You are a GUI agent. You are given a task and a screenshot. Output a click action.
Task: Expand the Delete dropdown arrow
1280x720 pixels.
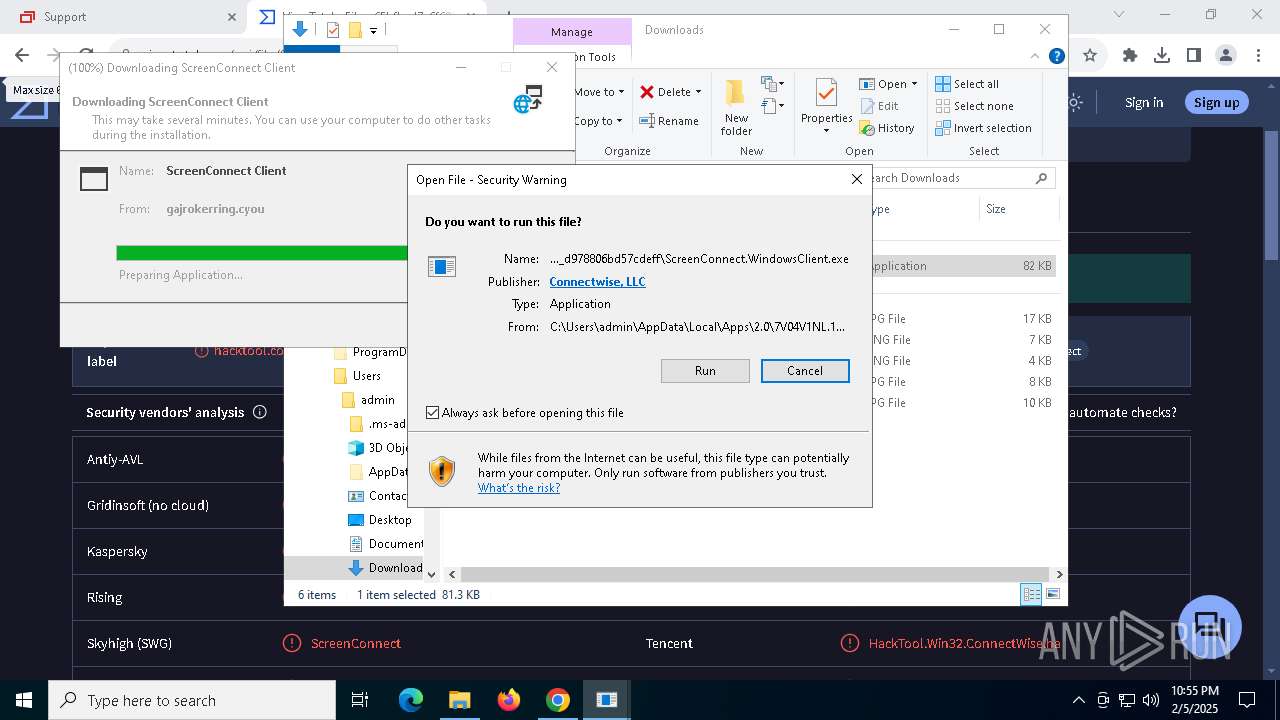pos(698,92)
